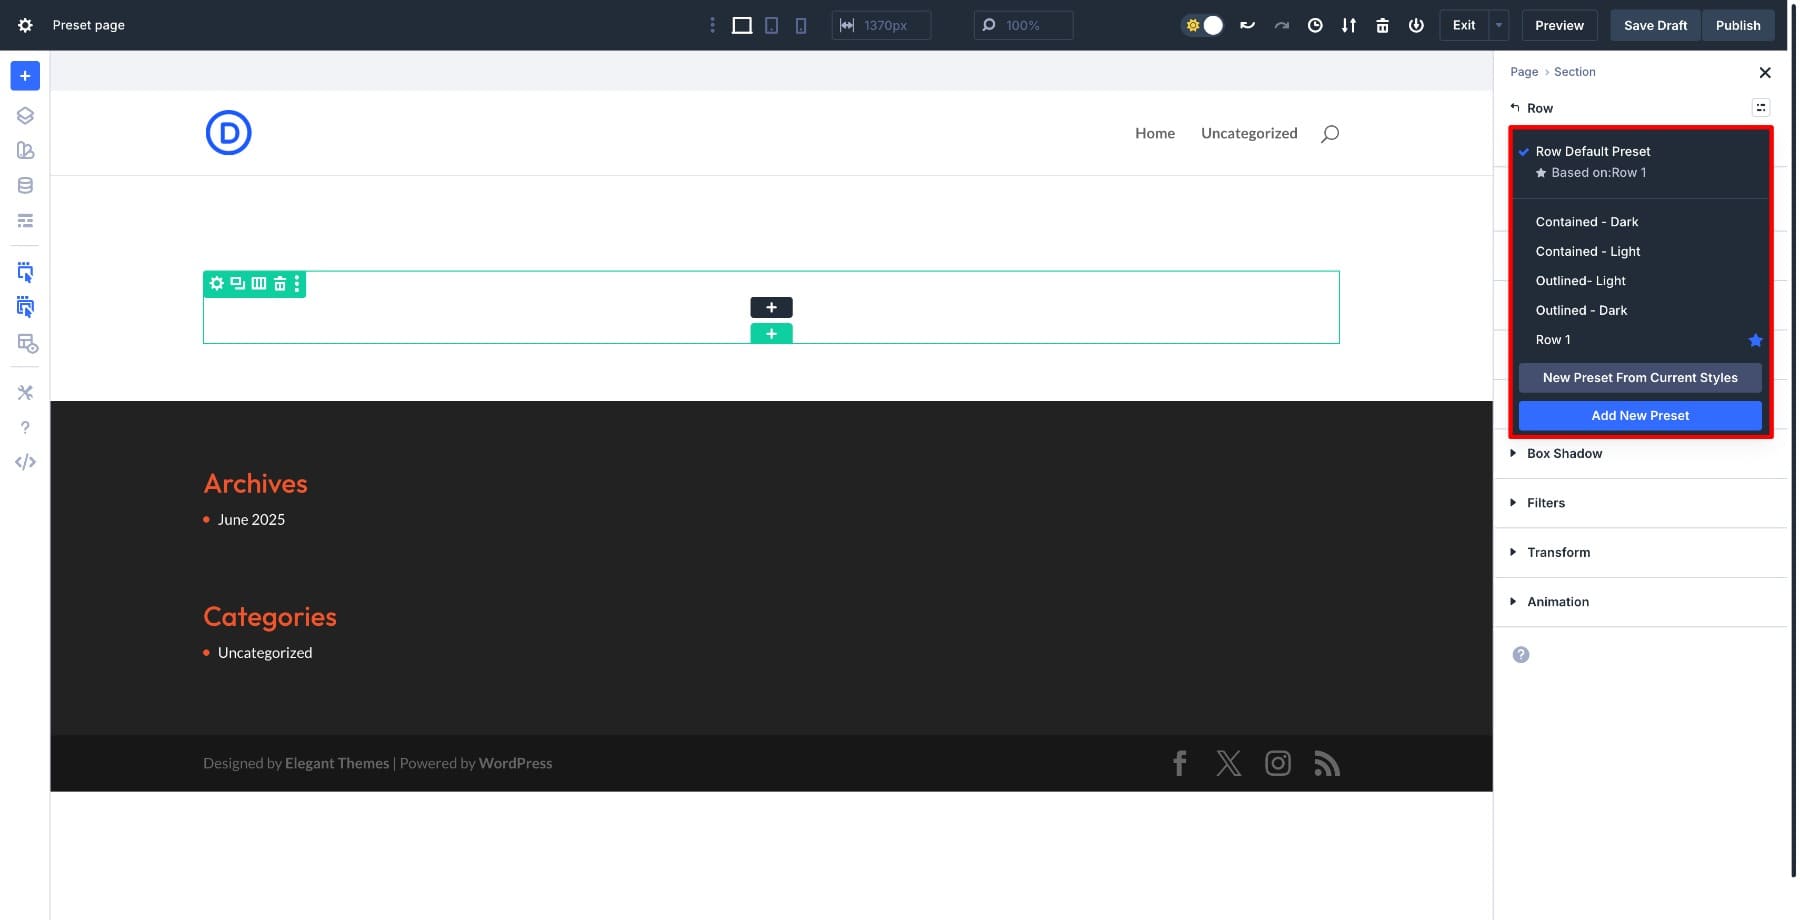Delete row using the green toolbar trash icon

coord(280,284)
